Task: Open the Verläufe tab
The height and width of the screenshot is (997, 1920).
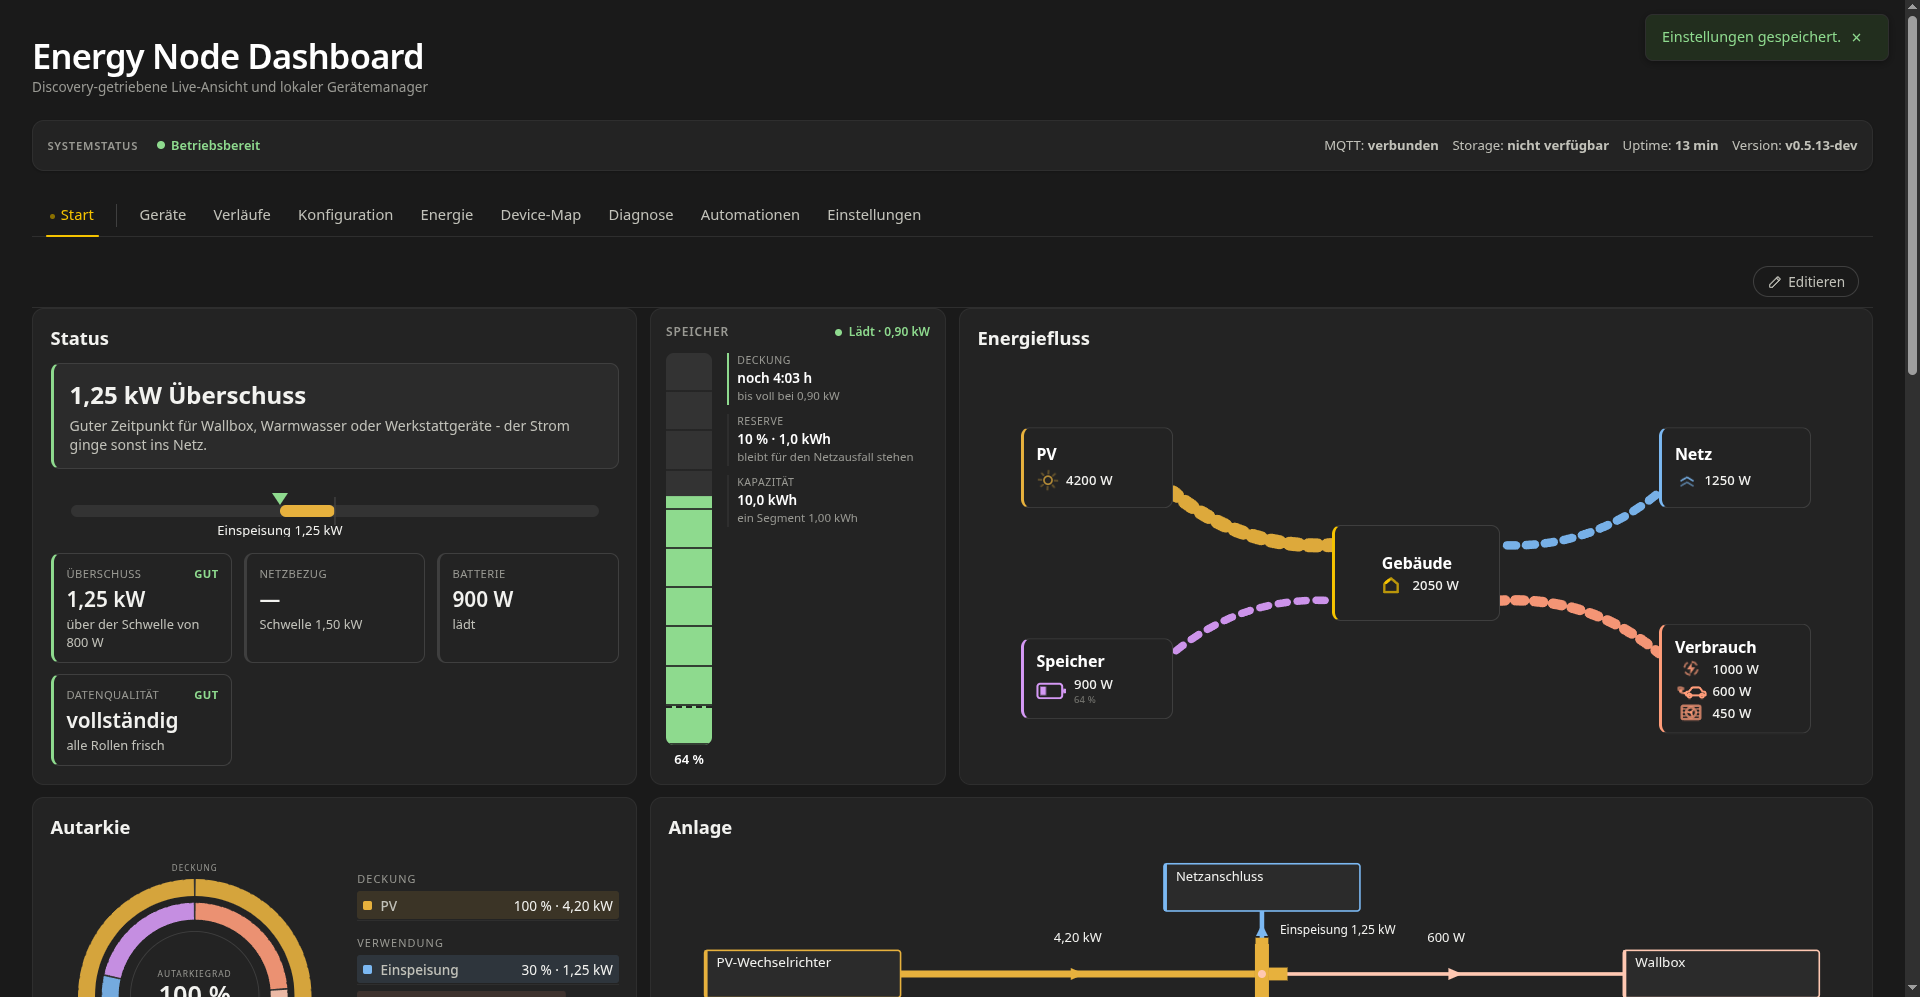Action: click(242, 215)
